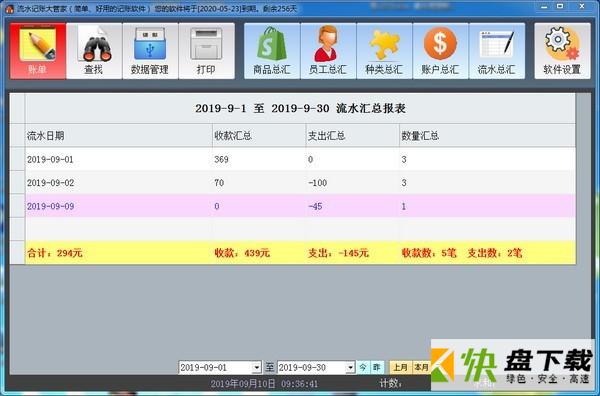Click the 计数 label in status bar
Viewport: 600px width, 396px height.
point(390,383)
